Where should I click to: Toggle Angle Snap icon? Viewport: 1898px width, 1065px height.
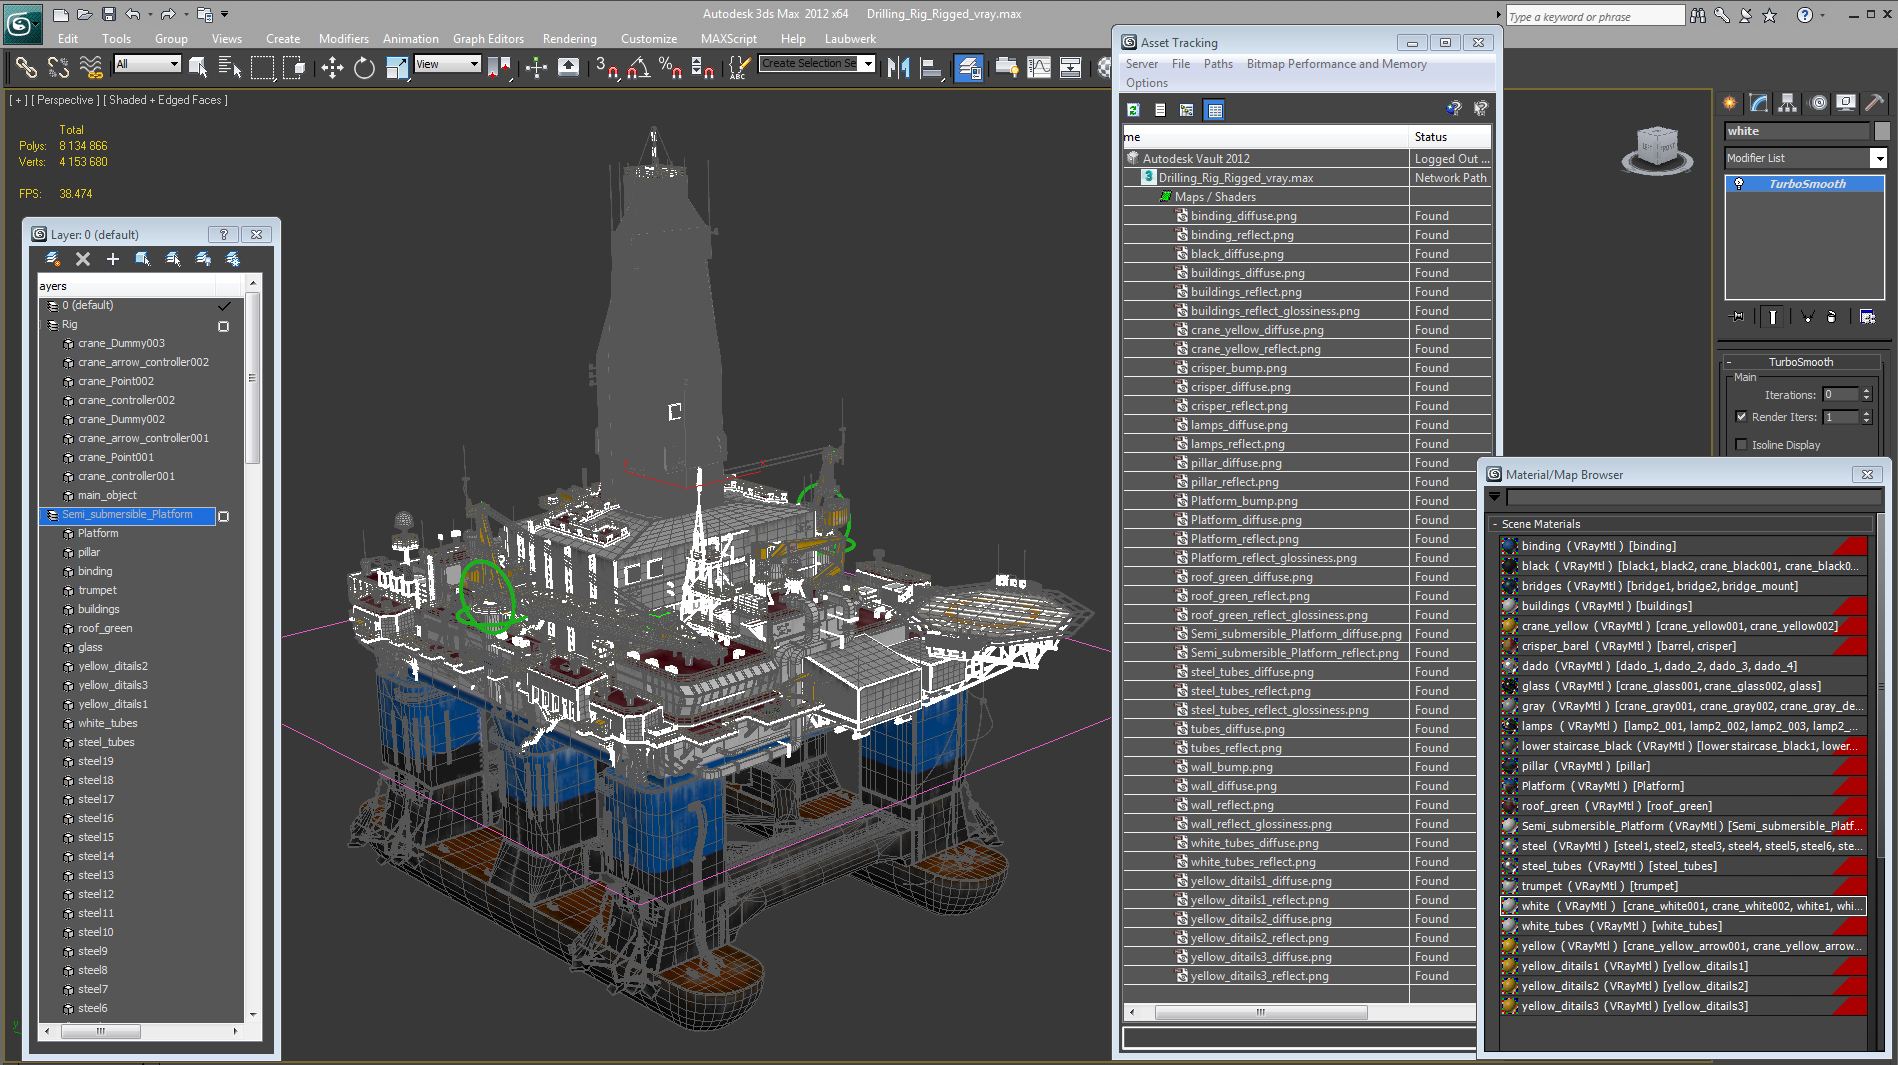(638, 67)
